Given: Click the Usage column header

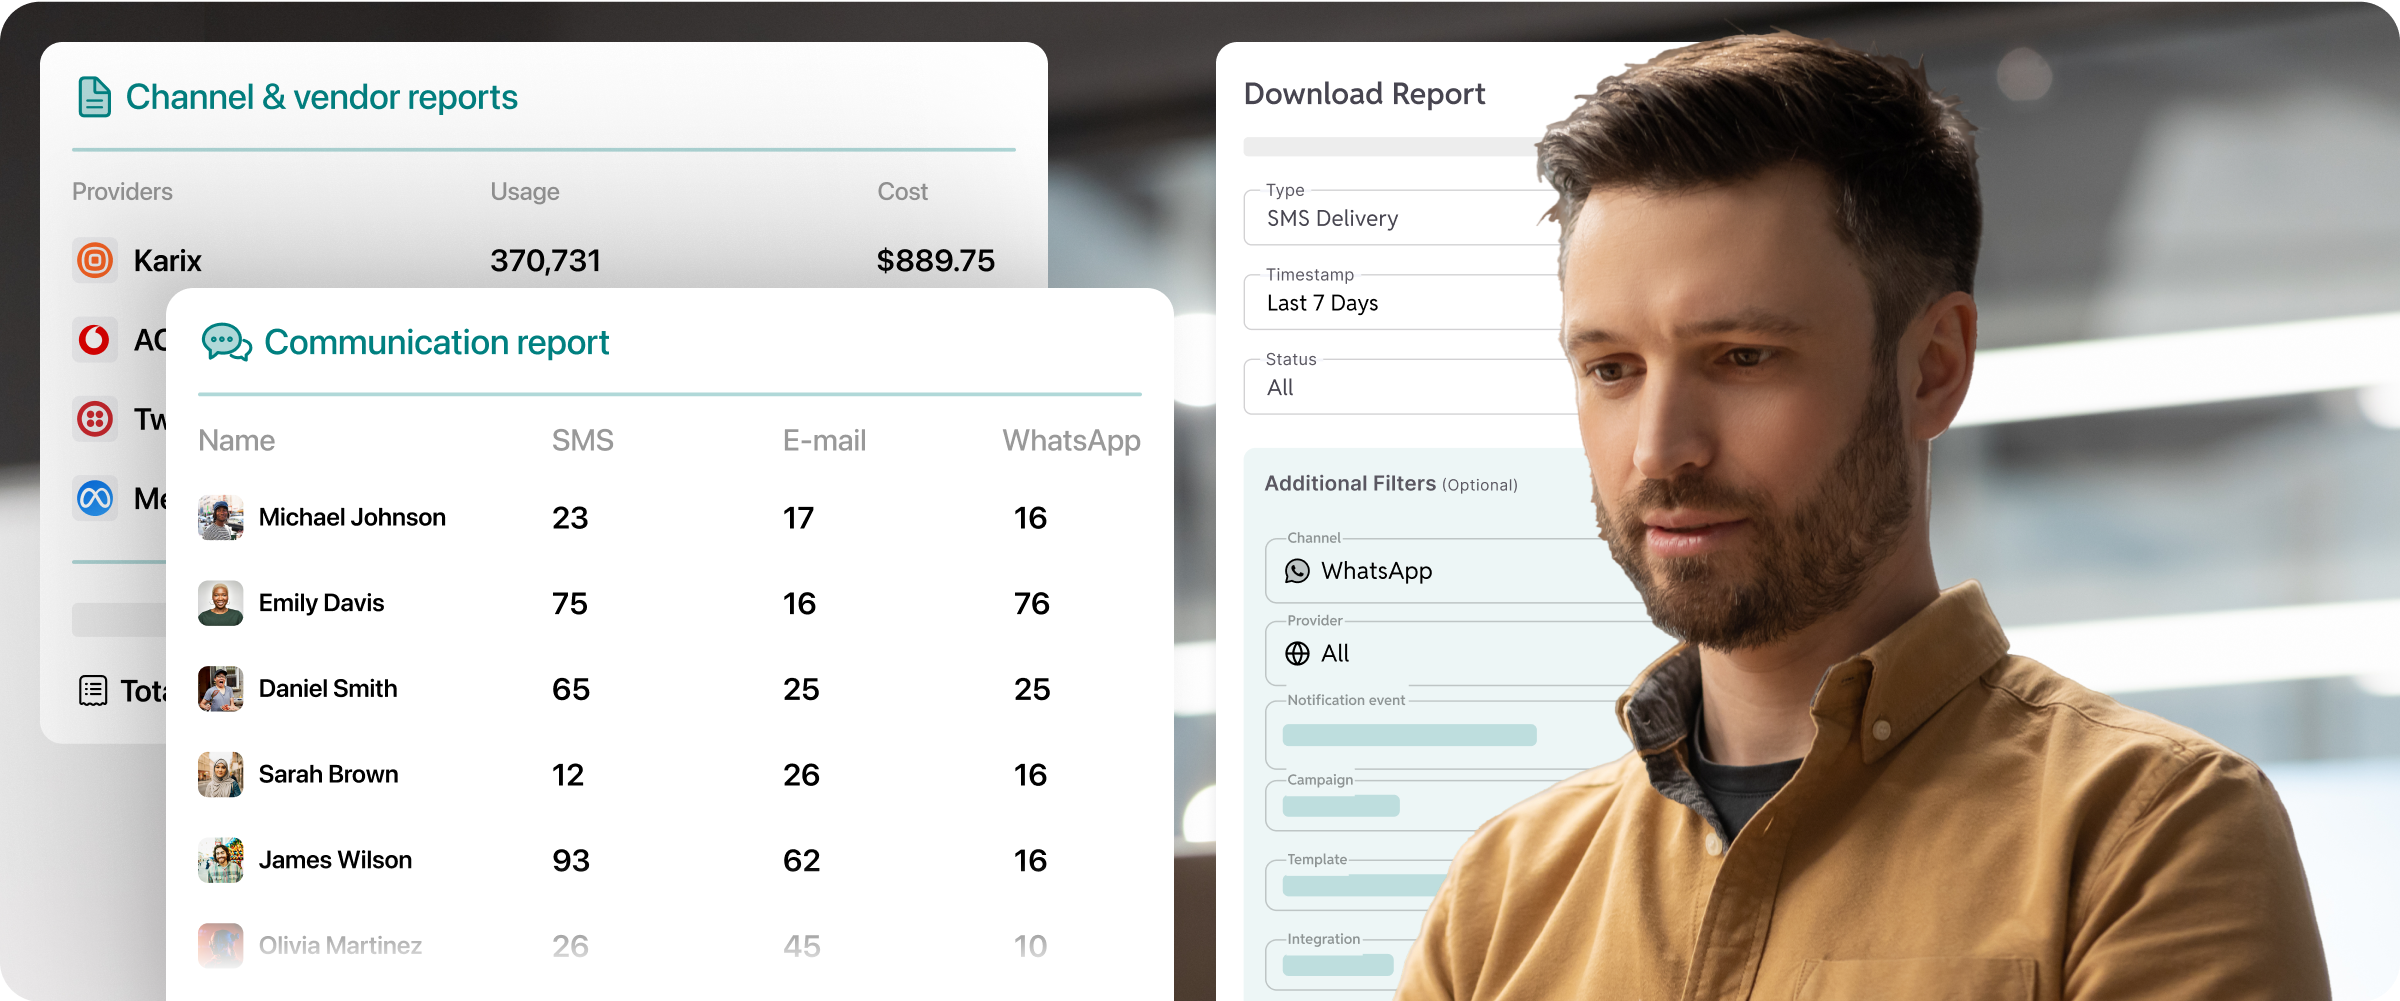Looking at the screenshot, I should (525, 191).
